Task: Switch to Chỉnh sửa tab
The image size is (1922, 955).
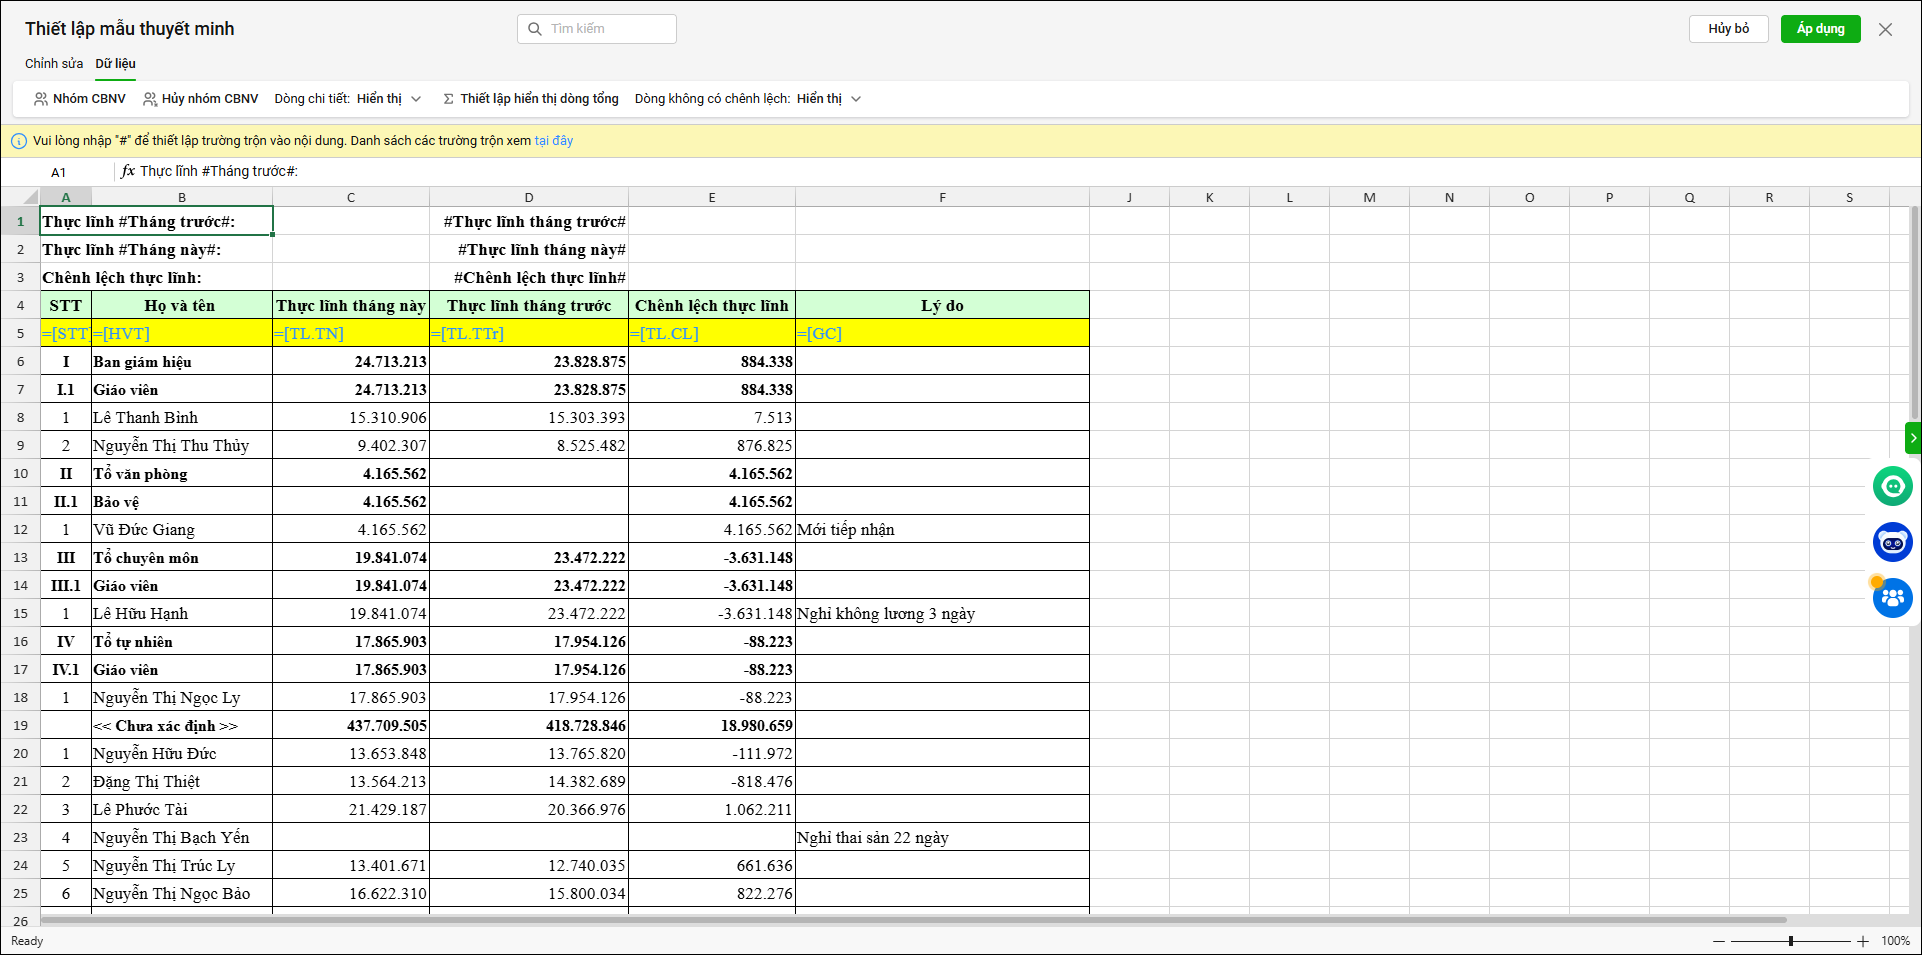Action: 54,64
